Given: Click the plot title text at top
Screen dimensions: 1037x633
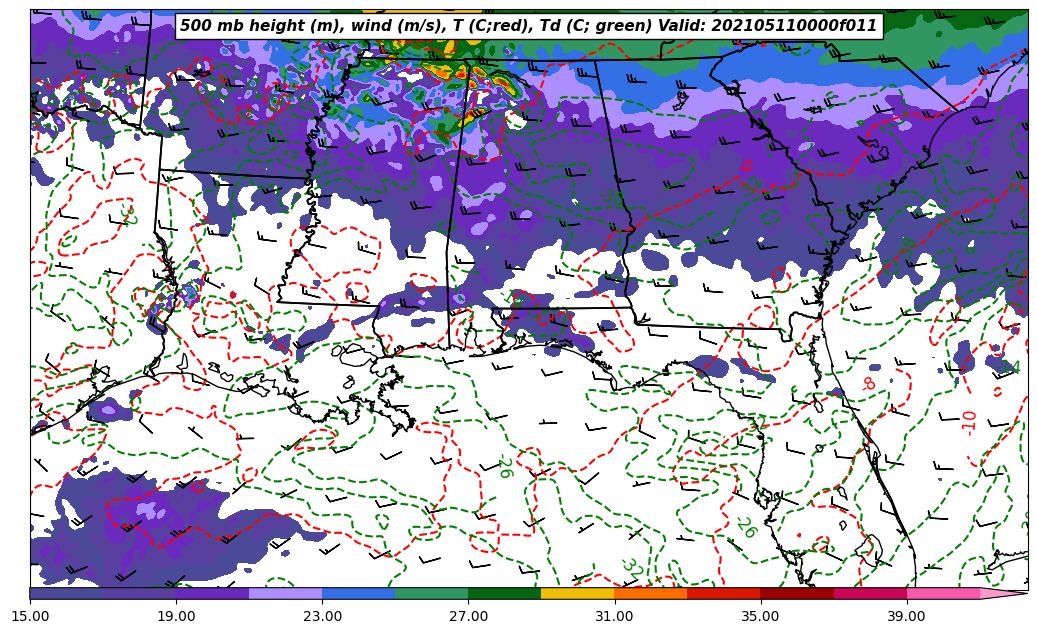Looking at the screenshot, I should pyautogui.click(x=528, y=26).
